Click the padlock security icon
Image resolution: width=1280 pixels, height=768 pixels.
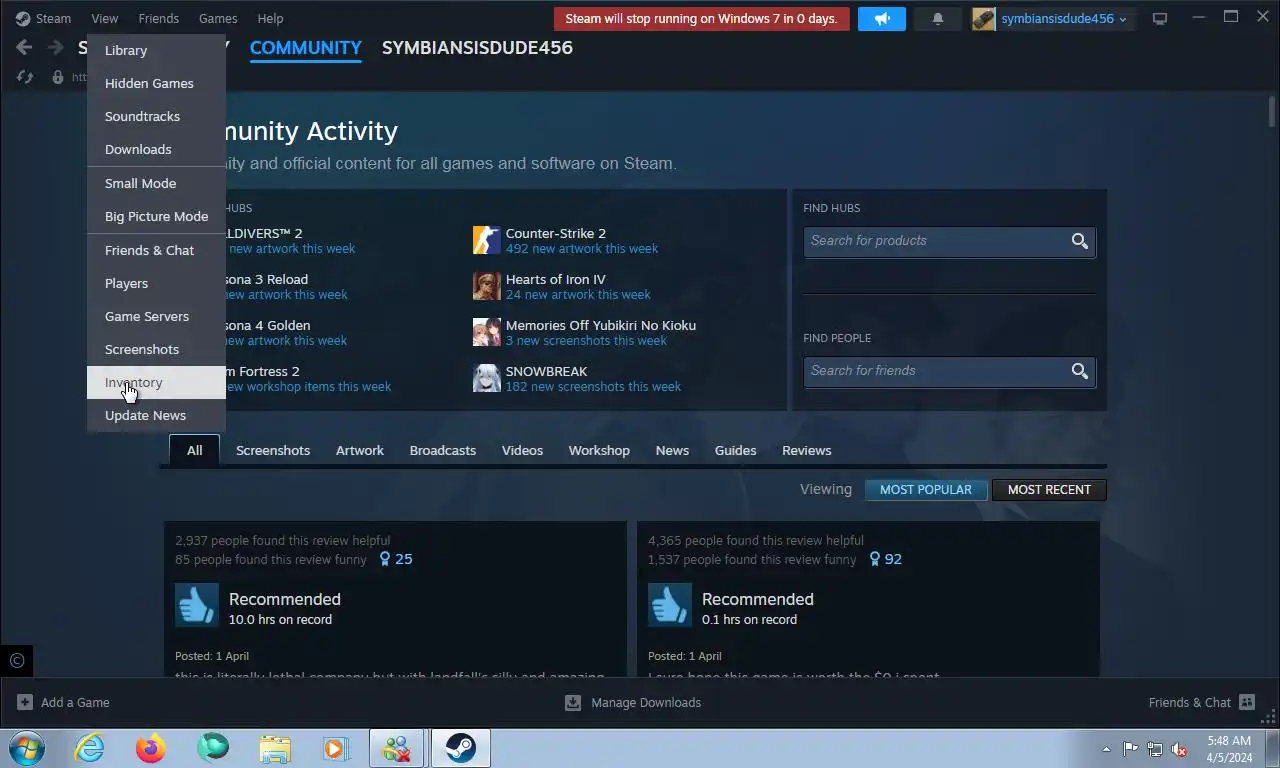(58, 77)
